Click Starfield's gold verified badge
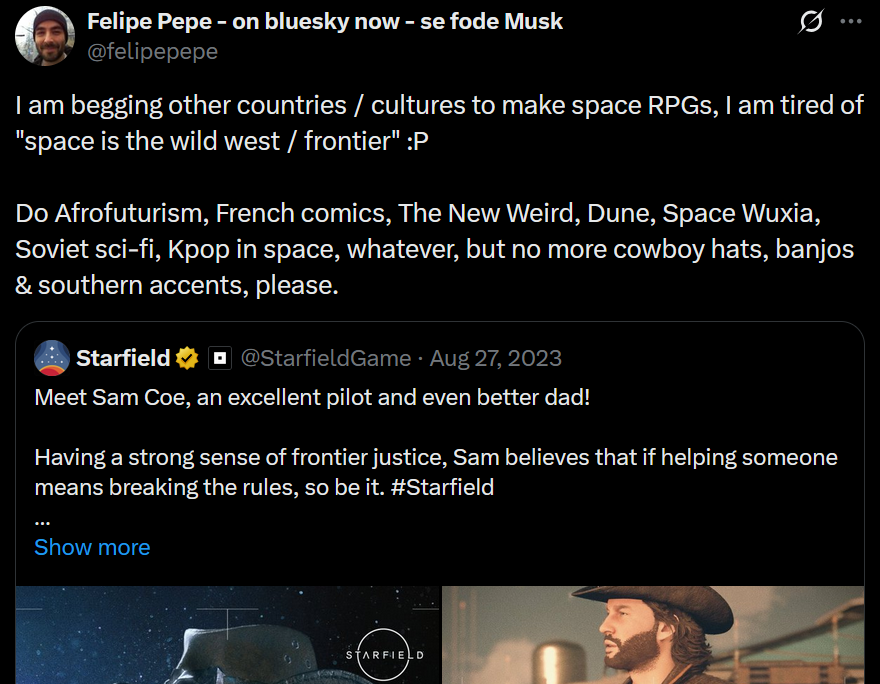Image resolution: width=880 pixels, height=684 pixels. tap(187, 358)
